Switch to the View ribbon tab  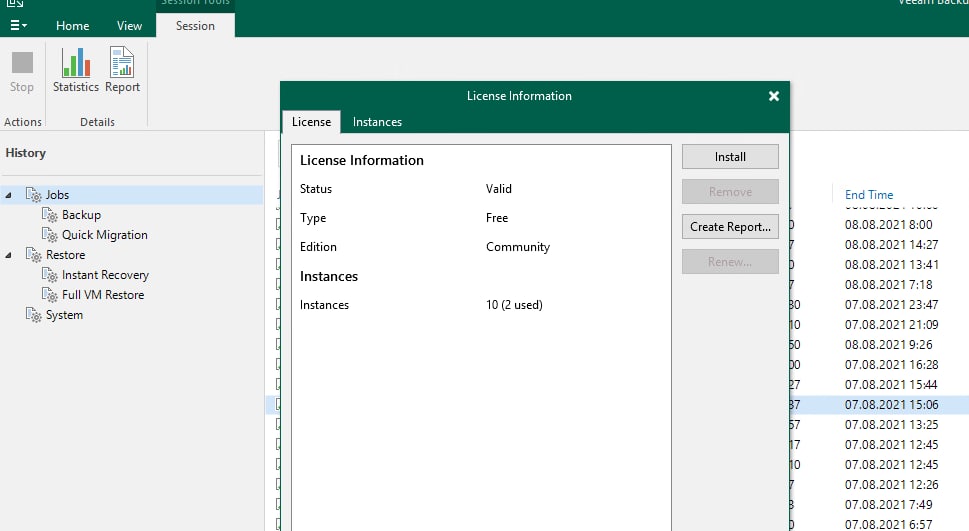point(129,26)
